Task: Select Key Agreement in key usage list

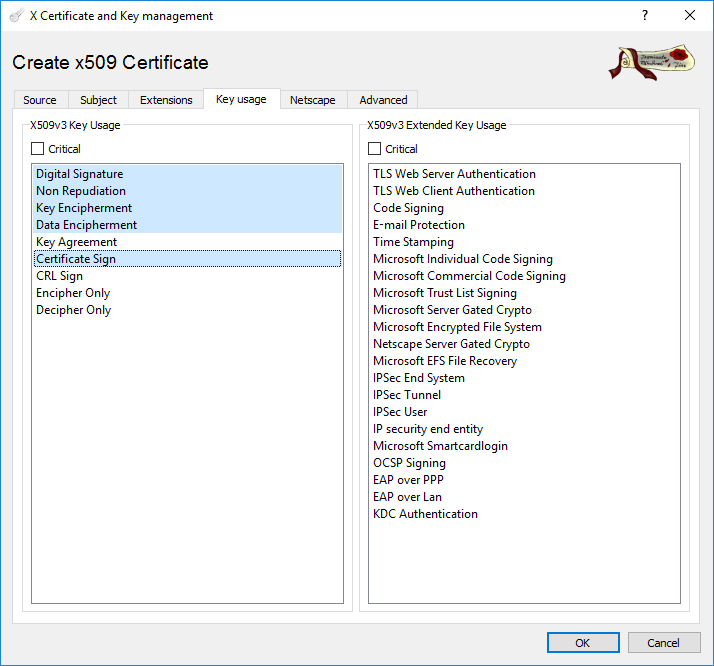Action: coord(77,242)
